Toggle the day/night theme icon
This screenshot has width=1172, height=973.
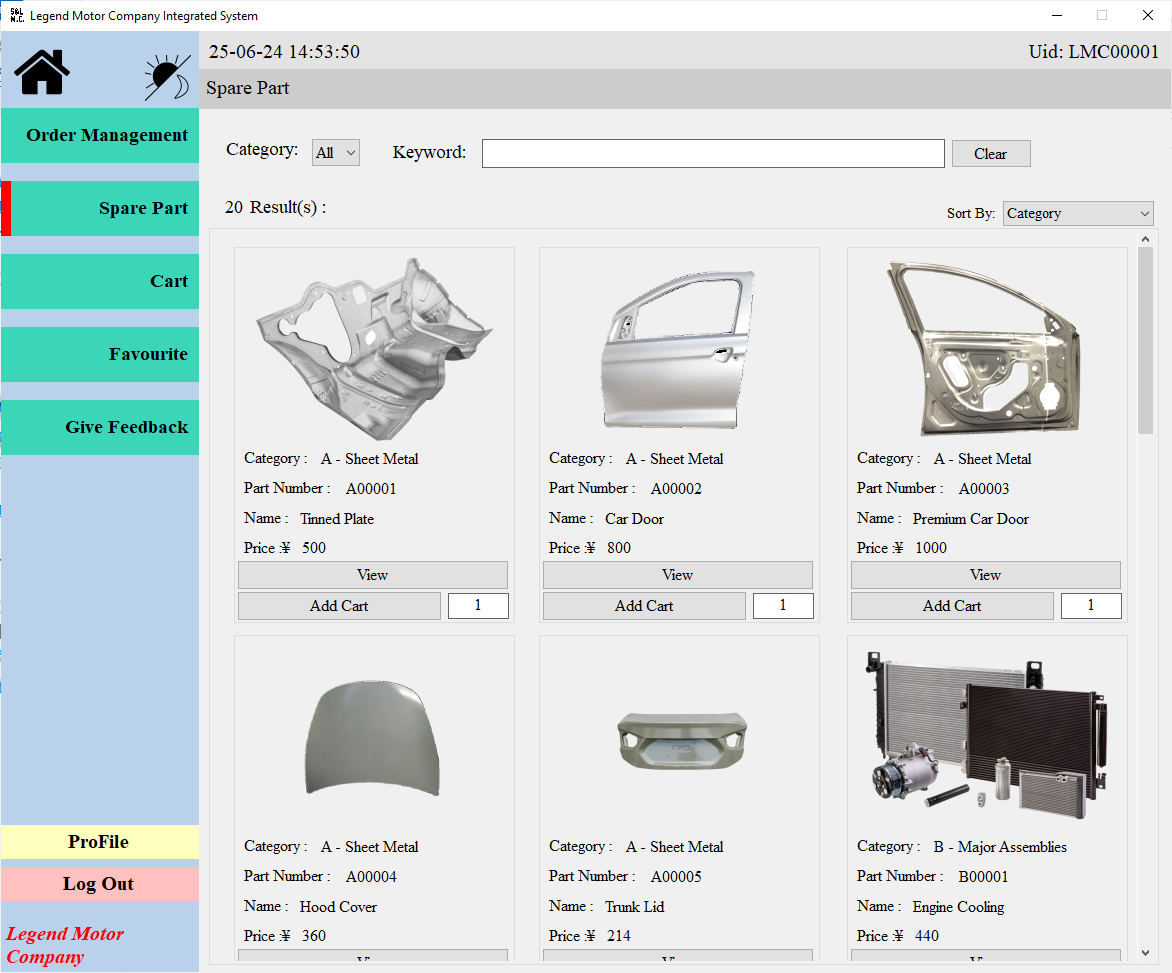click(167, 76)
